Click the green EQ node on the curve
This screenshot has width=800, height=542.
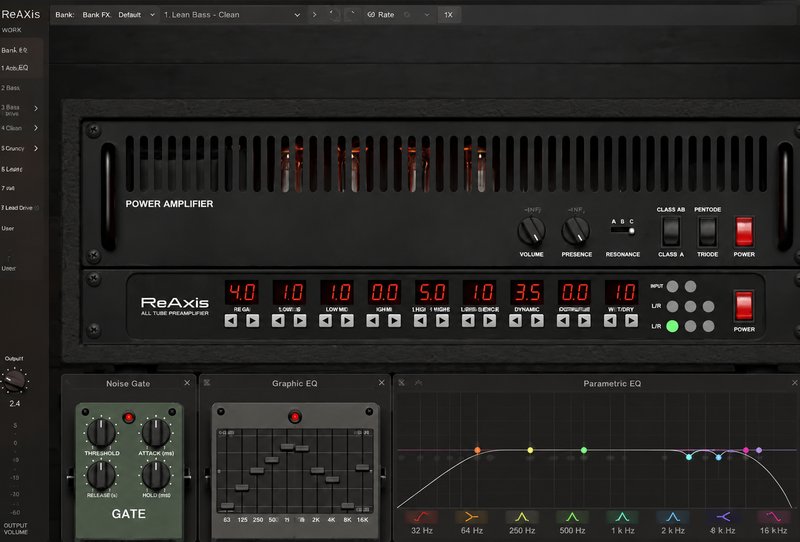pyautogui.click(x=584, y=450)
